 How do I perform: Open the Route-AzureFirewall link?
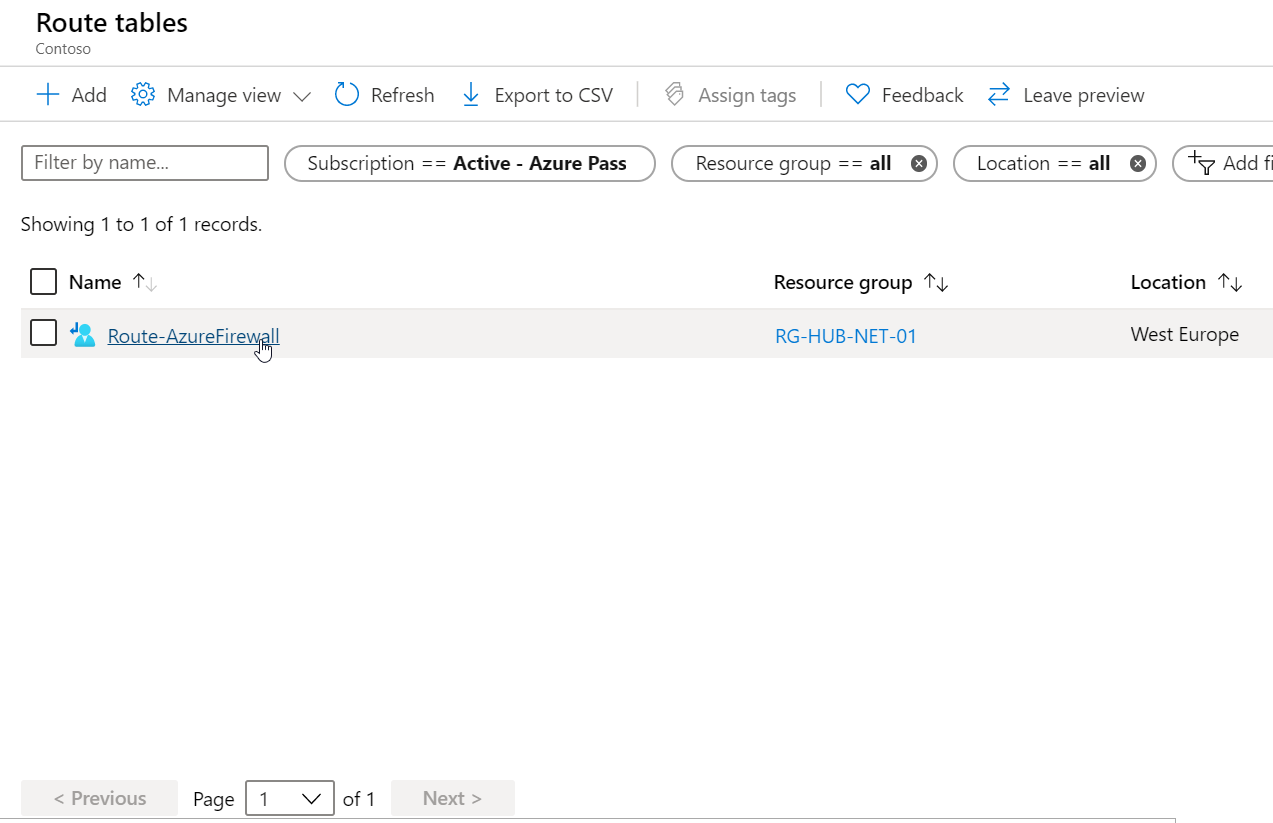click(x=193, y=336)
